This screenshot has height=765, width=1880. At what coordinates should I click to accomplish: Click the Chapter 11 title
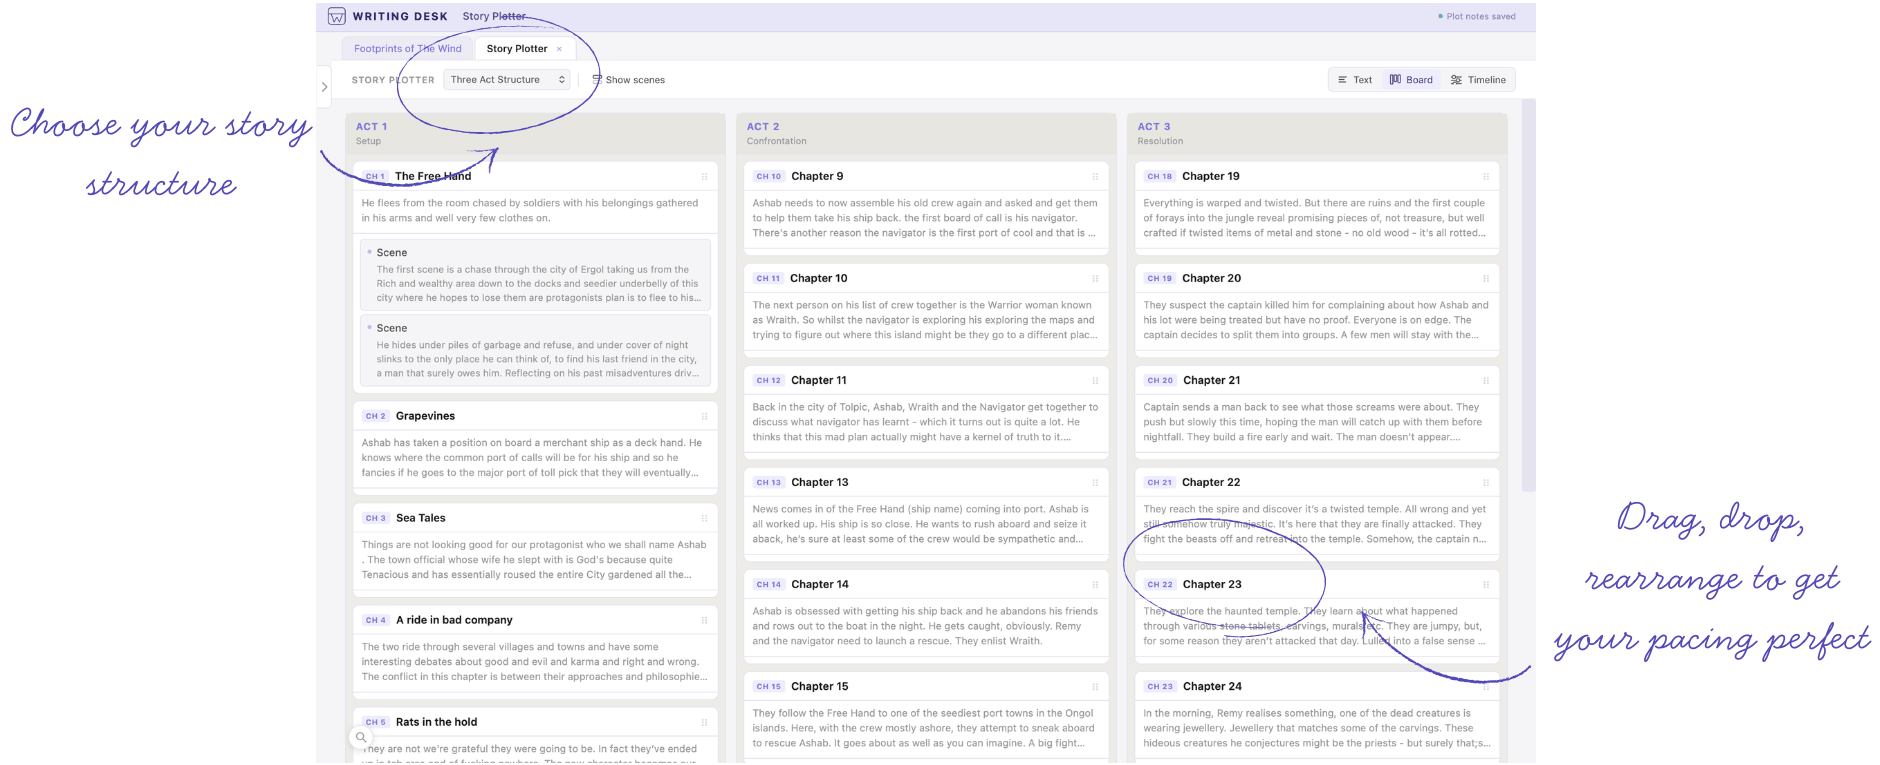pyautogui.click(x=819, y=380)
